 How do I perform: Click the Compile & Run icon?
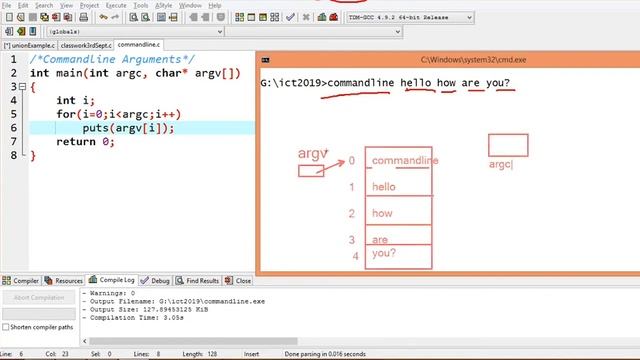pyautogui.click(x=263, y=17)
